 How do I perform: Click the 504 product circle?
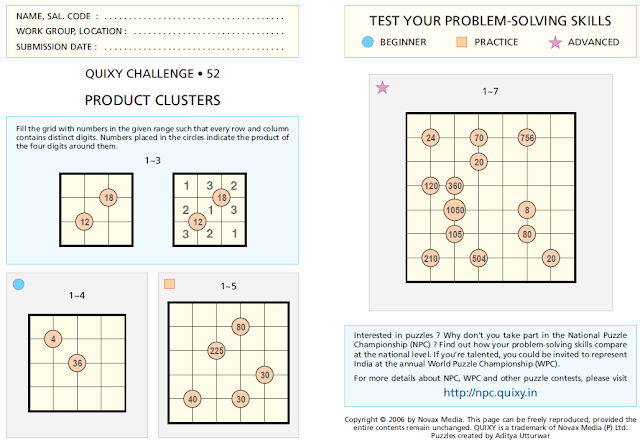tap(479, 258)
